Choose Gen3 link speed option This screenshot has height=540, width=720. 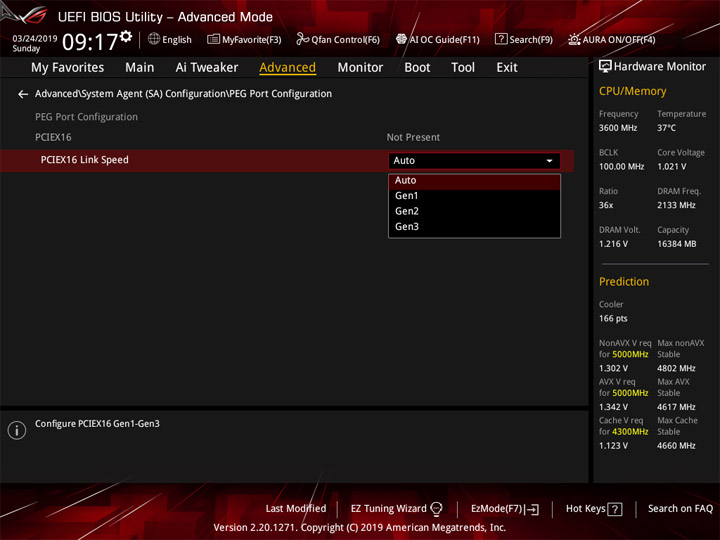tap(474, 226)
